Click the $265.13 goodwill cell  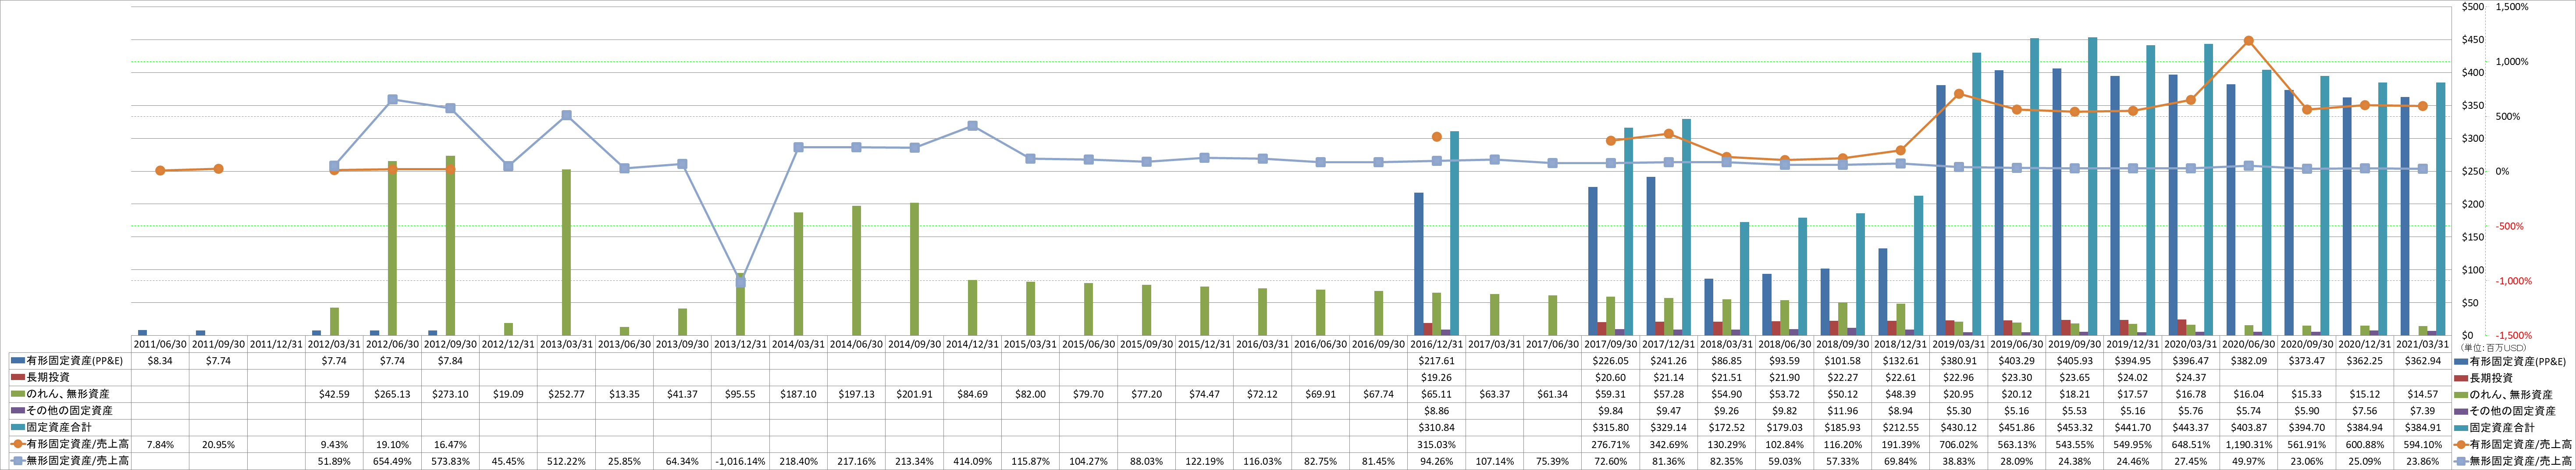[392, 394]
